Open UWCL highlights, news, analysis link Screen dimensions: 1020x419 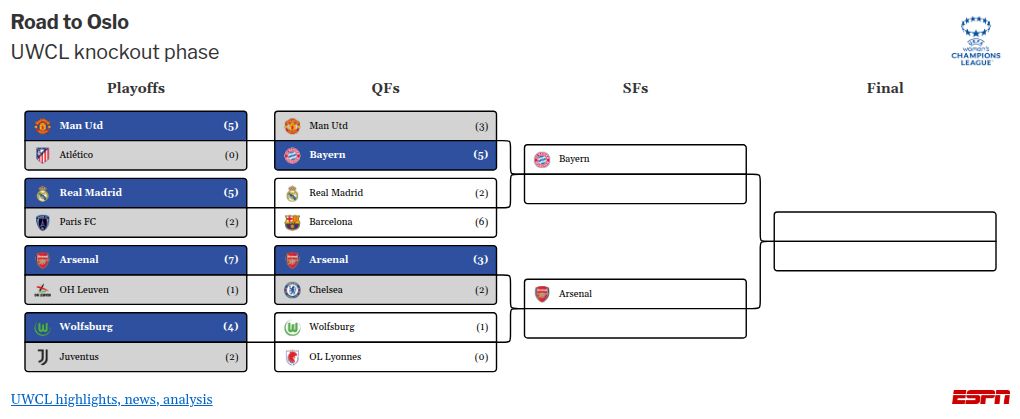tap(112, 399)
